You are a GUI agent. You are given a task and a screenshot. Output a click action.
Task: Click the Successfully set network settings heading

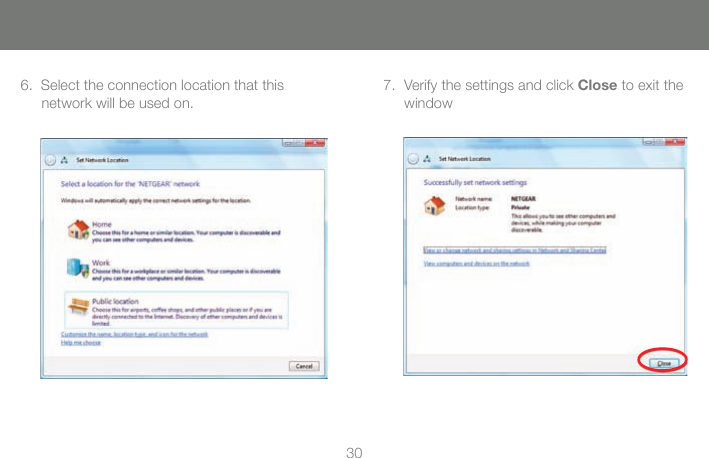[475, 182]
